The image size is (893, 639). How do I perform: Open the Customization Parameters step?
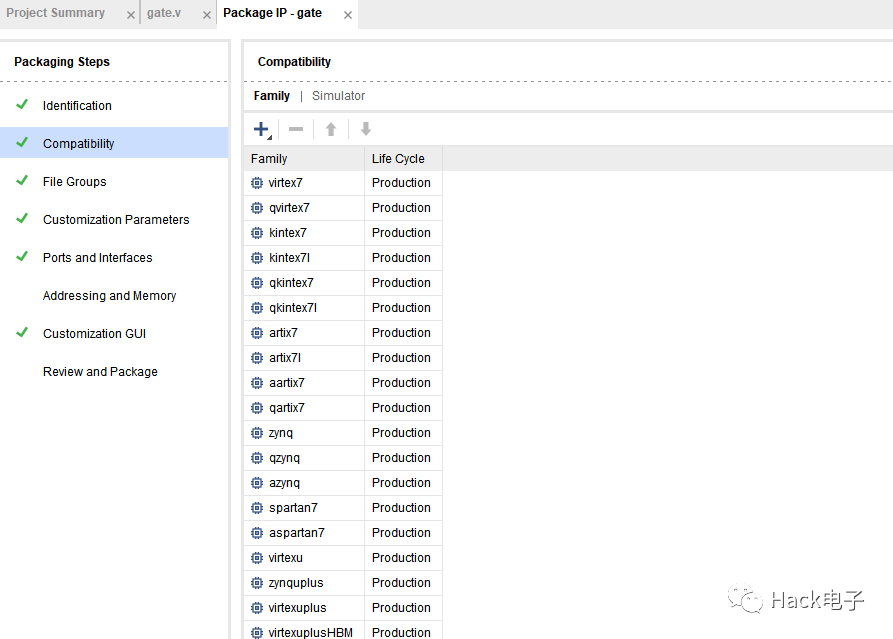tap(116, 220)
